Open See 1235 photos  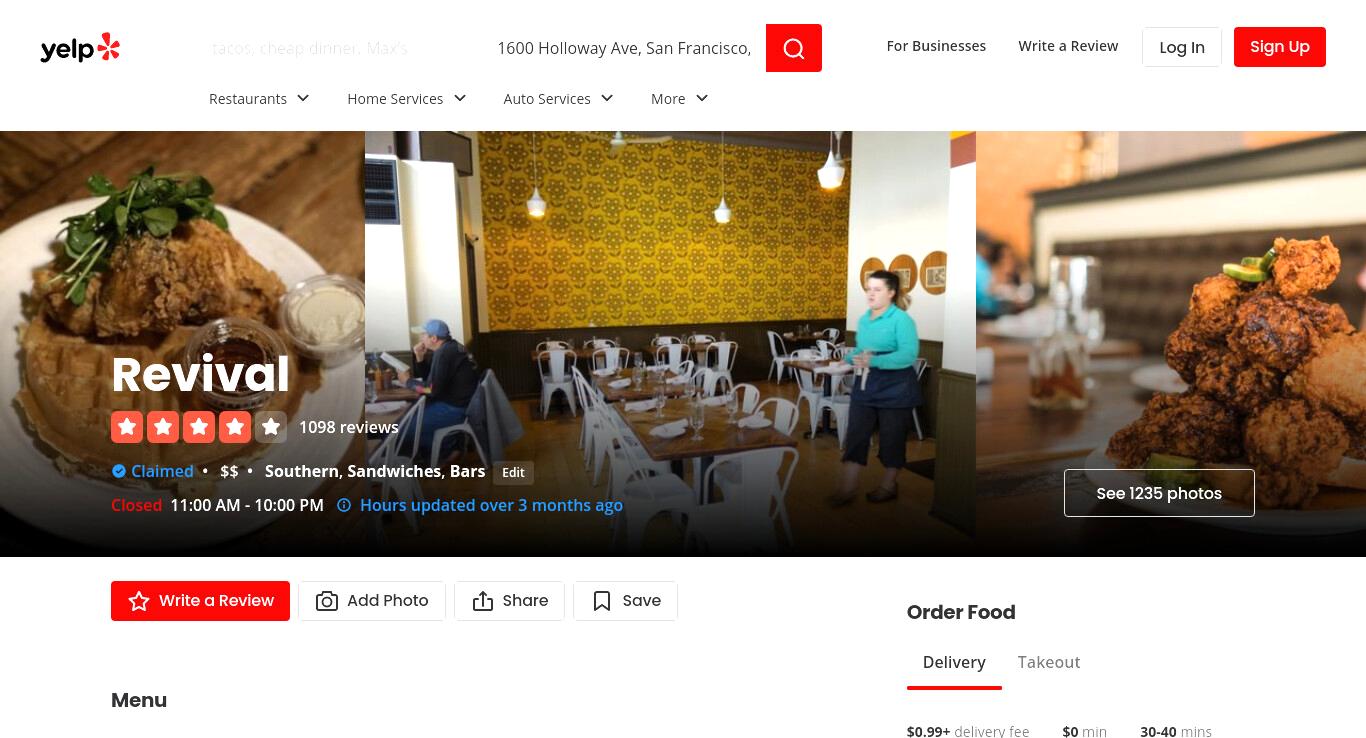(1159, 493)
